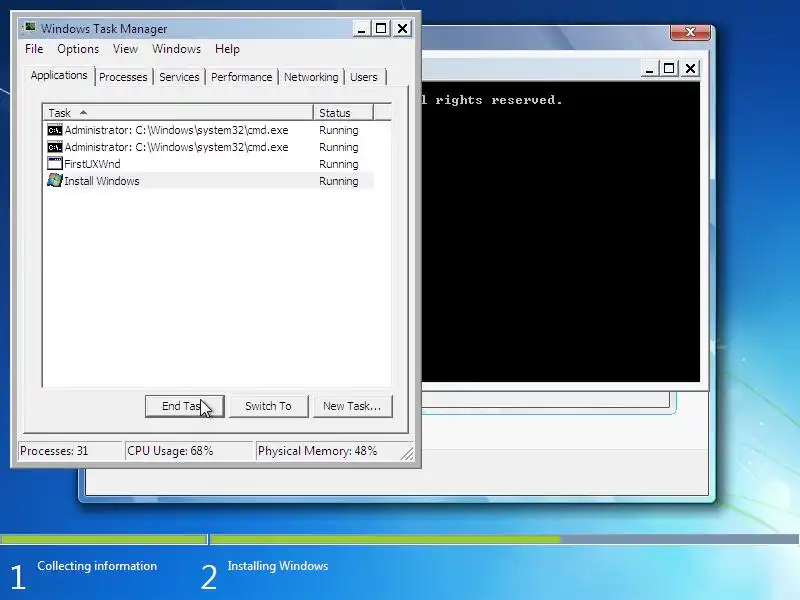Click the End Task button
Screen dimensions: 800x600
point(185,406)
